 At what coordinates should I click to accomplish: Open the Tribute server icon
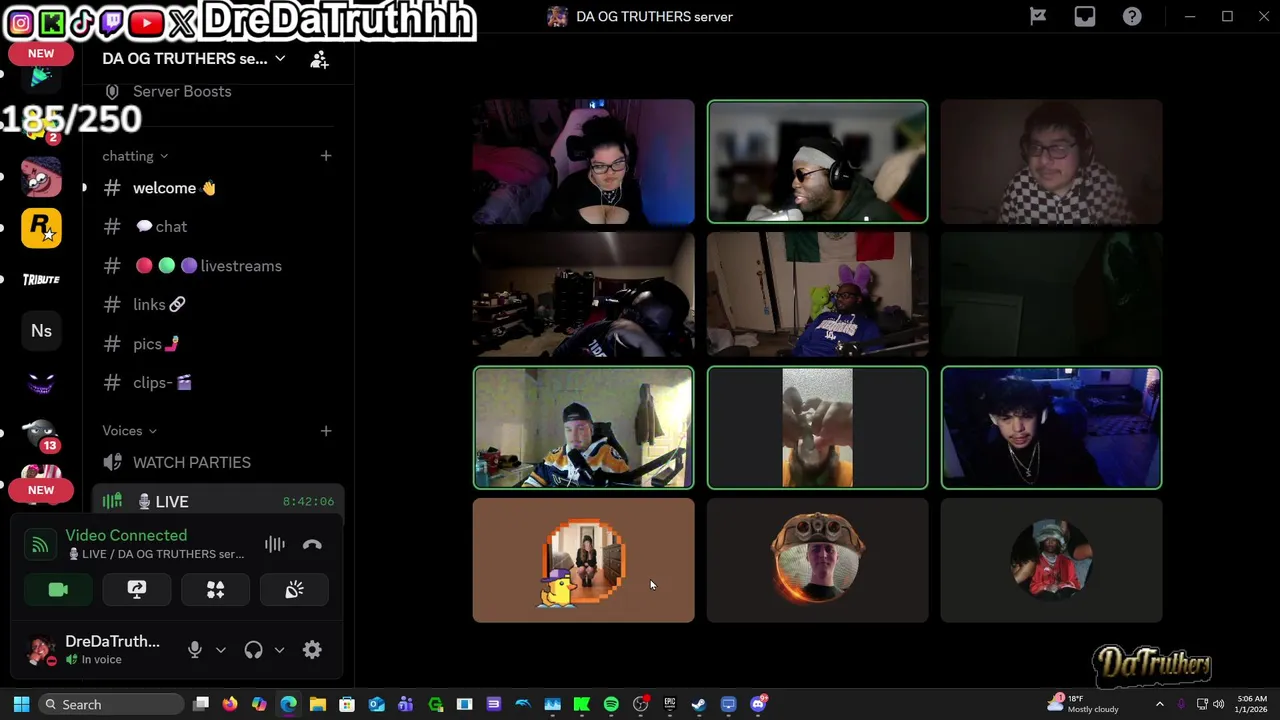tap(41, 280)
